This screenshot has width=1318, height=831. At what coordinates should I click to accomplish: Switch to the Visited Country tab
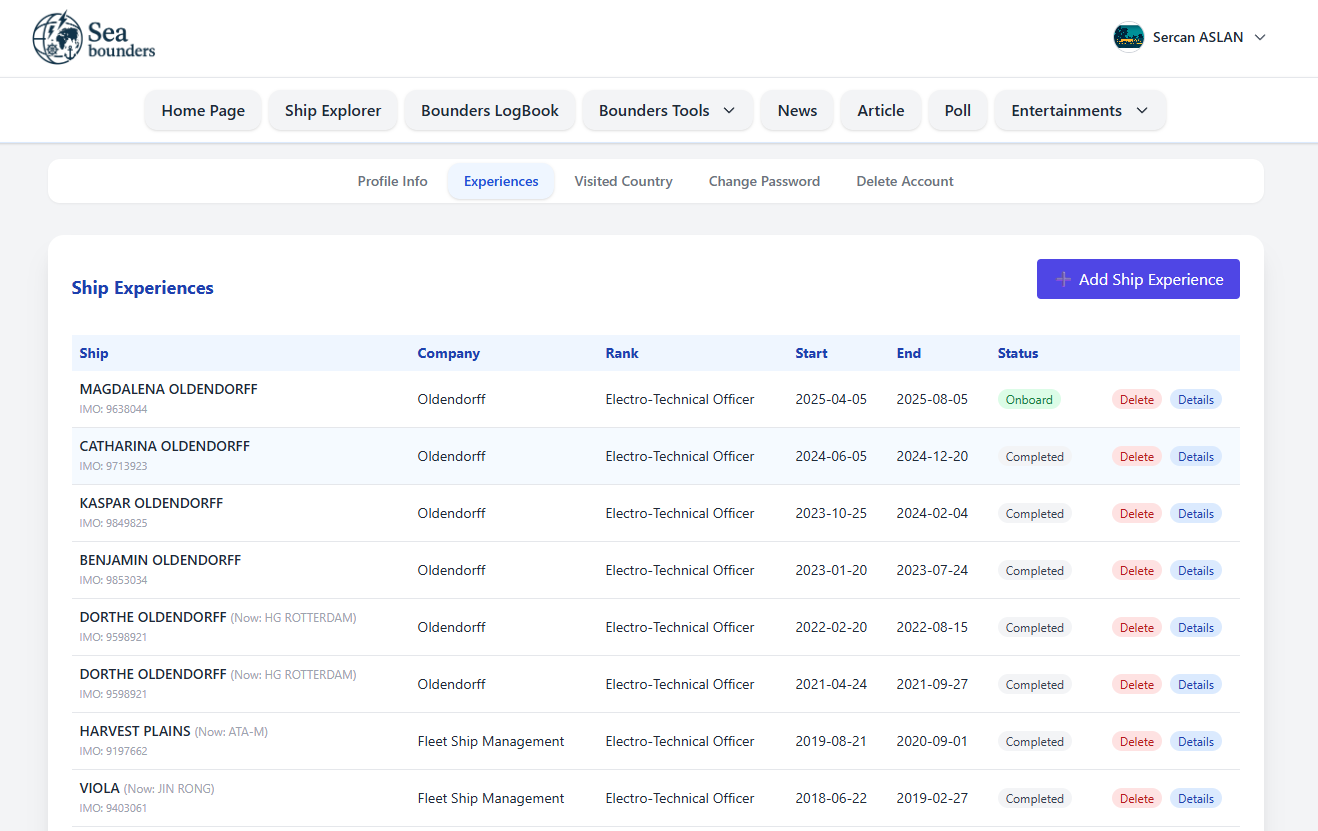tap(623, 182)
